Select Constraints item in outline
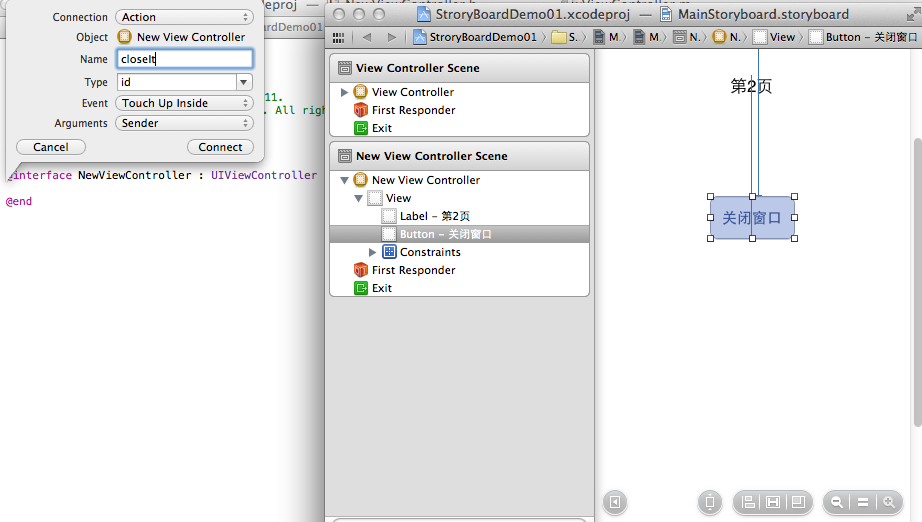Image resolution: width=922 pixels, height=522 pixels. pos(430,252)
